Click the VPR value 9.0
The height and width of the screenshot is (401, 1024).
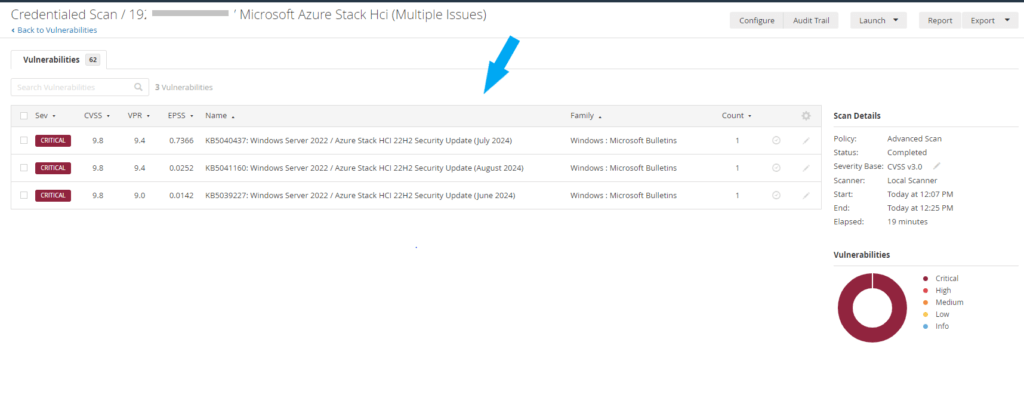tap(140, 195)
